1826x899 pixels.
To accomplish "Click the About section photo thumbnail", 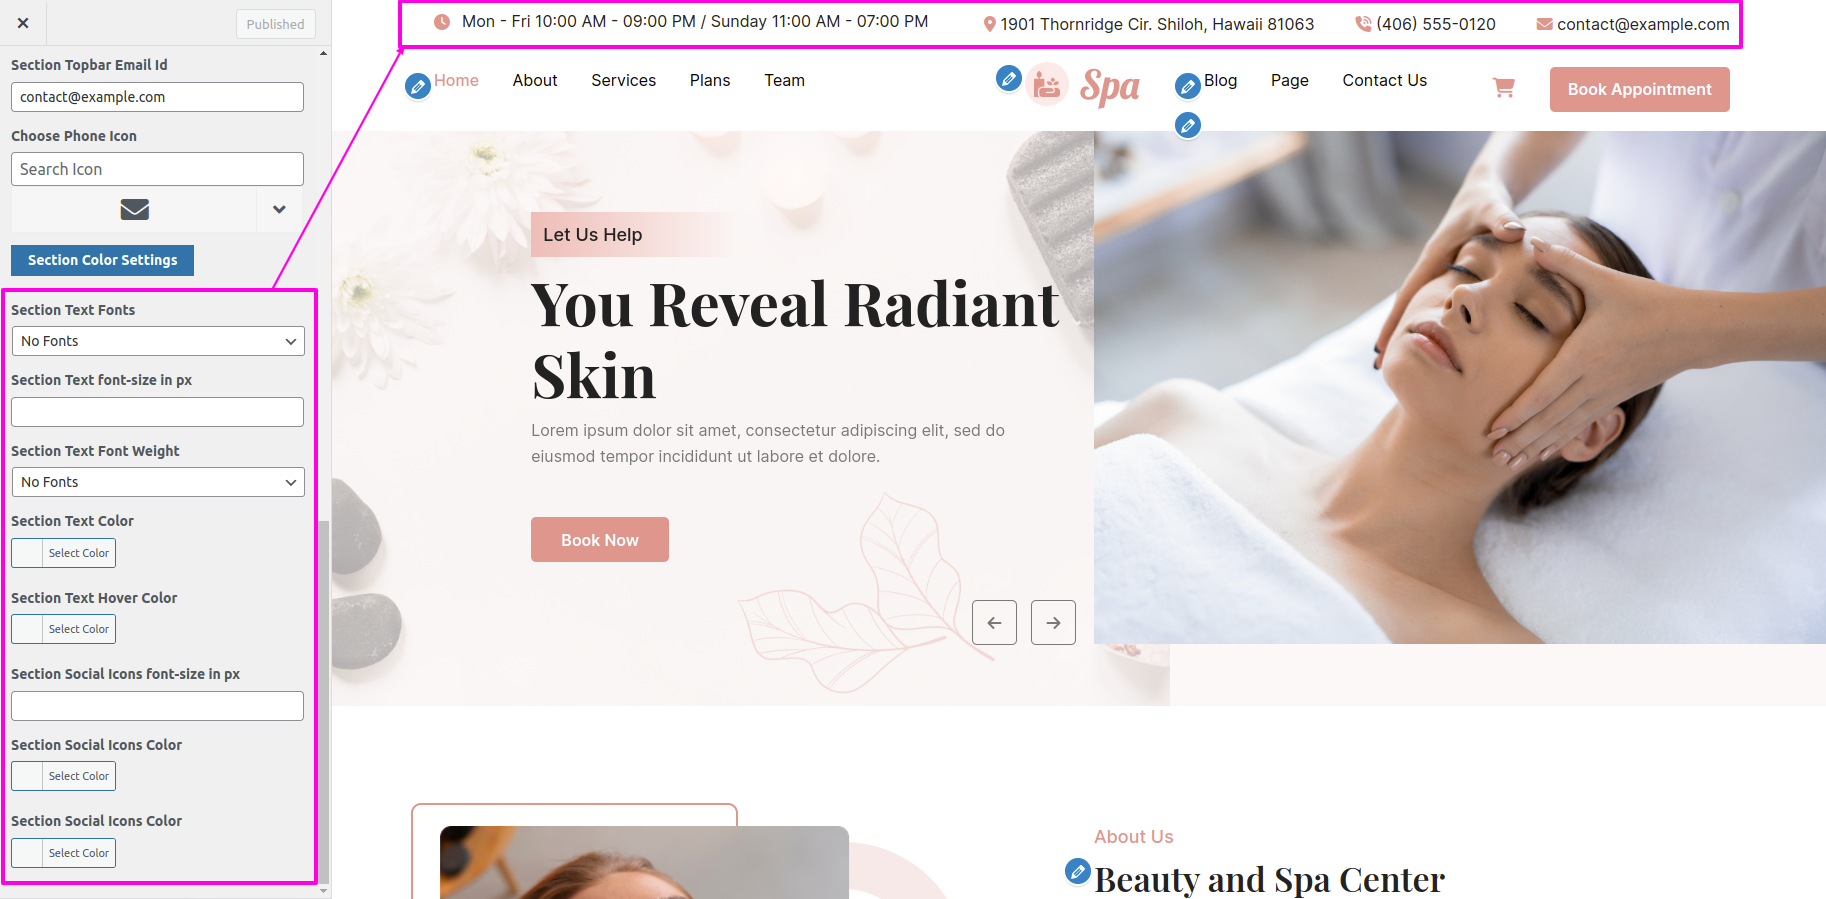I will [x=644, y=862].
